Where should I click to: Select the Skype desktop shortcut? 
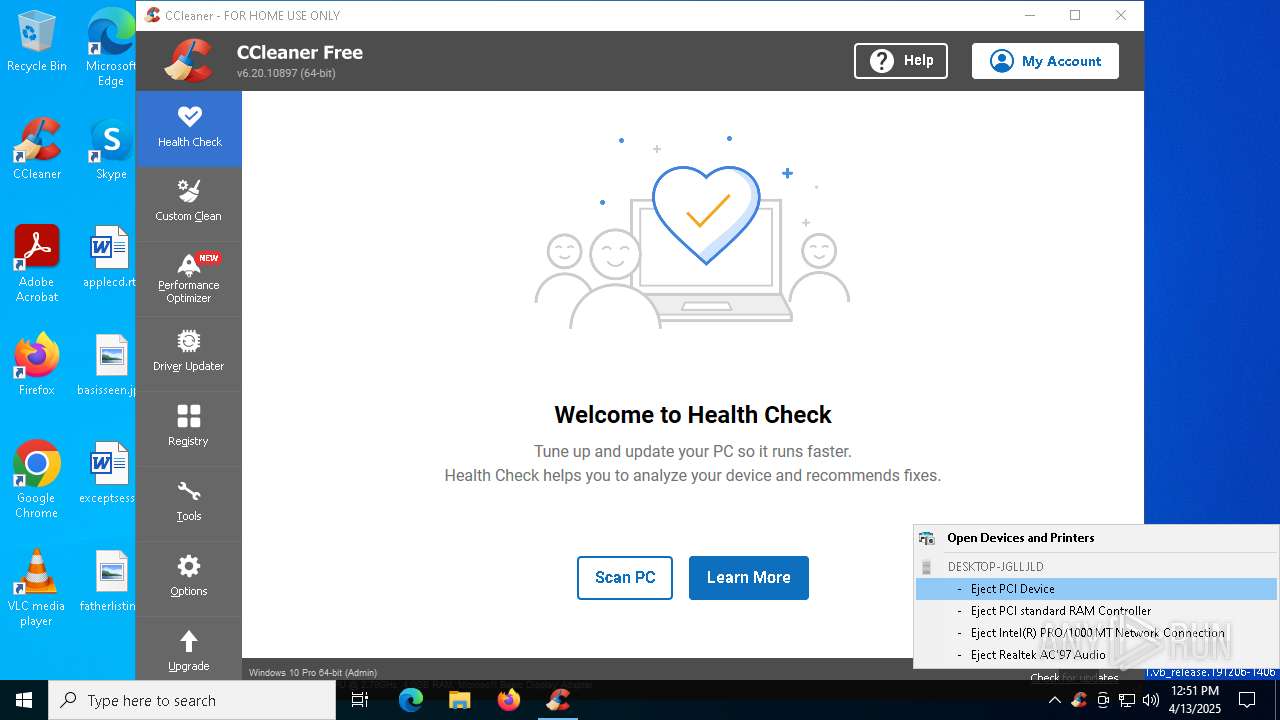point(110,150)
